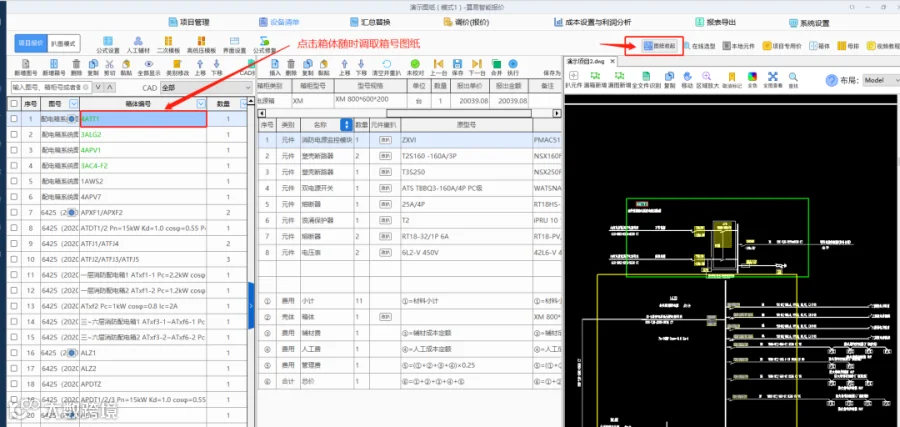Click 在线选型 online selection
This screenshot has width=900, height=427.
pyautogui.click(x=699, y=45)
